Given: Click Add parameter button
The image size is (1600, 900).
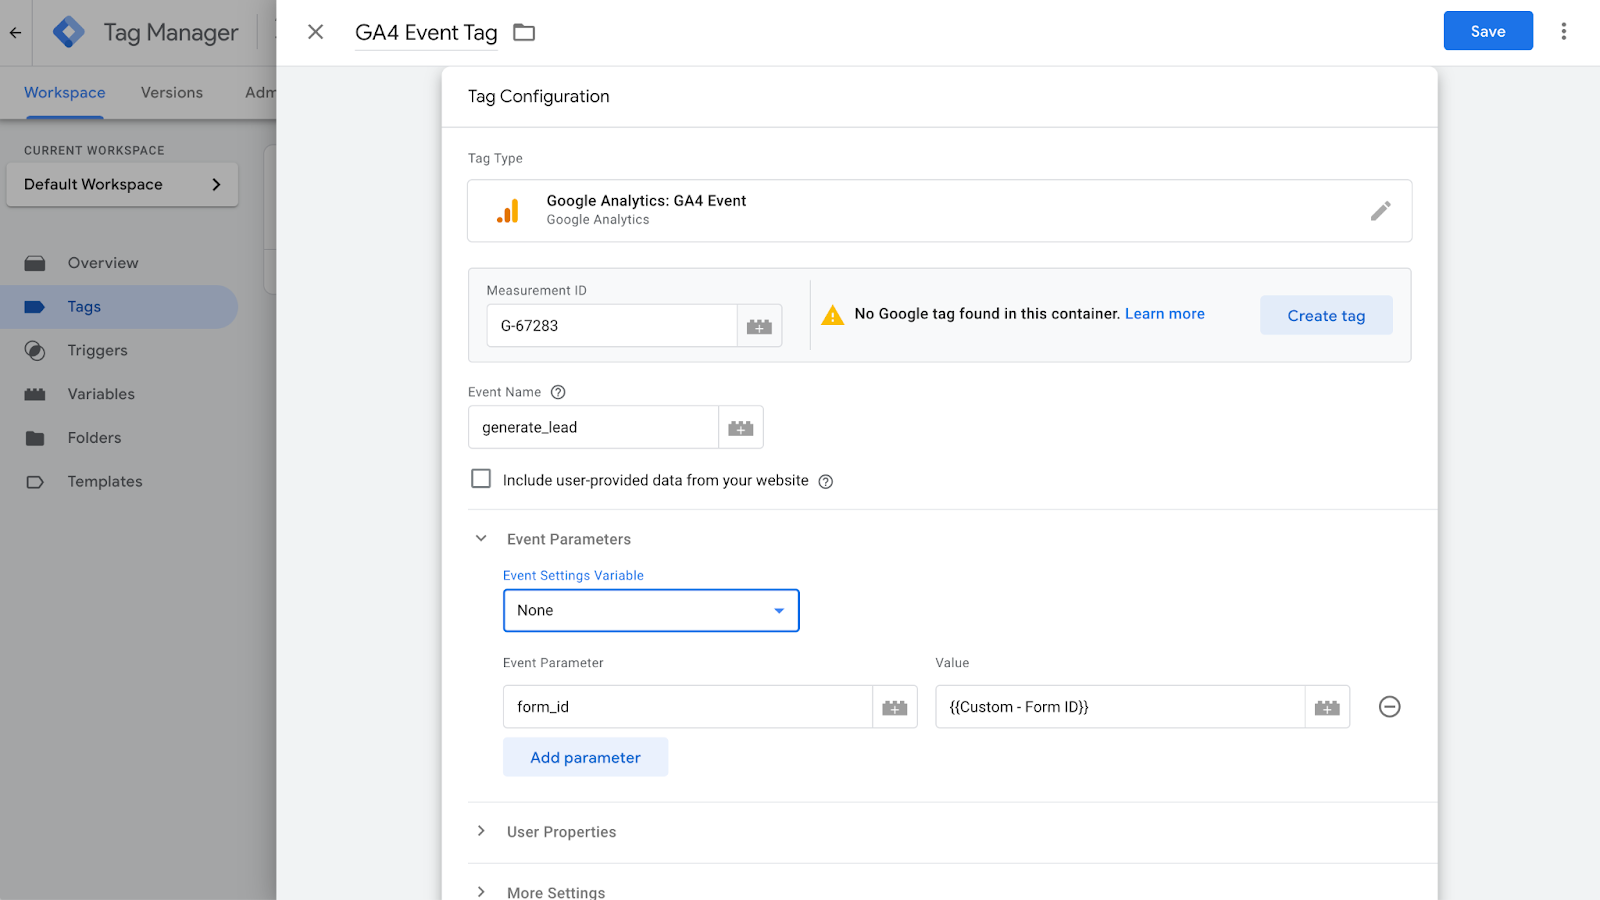Looking at the screenshot, I should pyautogui.click(x=585, y=757).
